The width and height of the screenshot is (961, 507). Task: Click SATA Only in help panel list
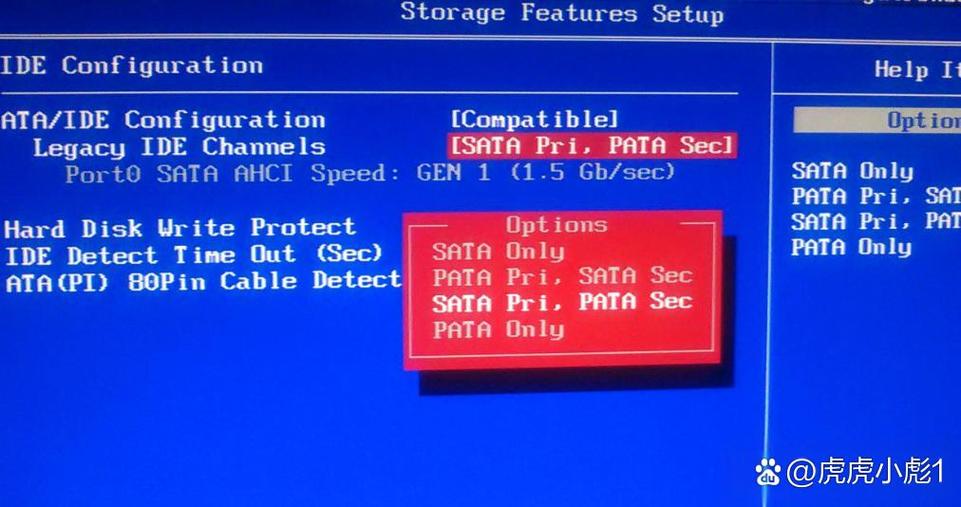852,171
